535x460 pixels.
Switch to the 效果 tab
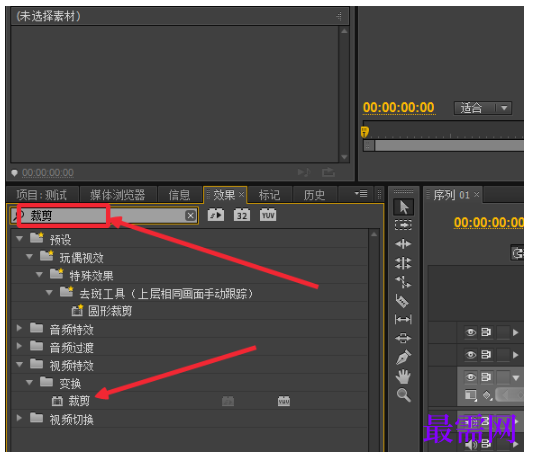224,195
